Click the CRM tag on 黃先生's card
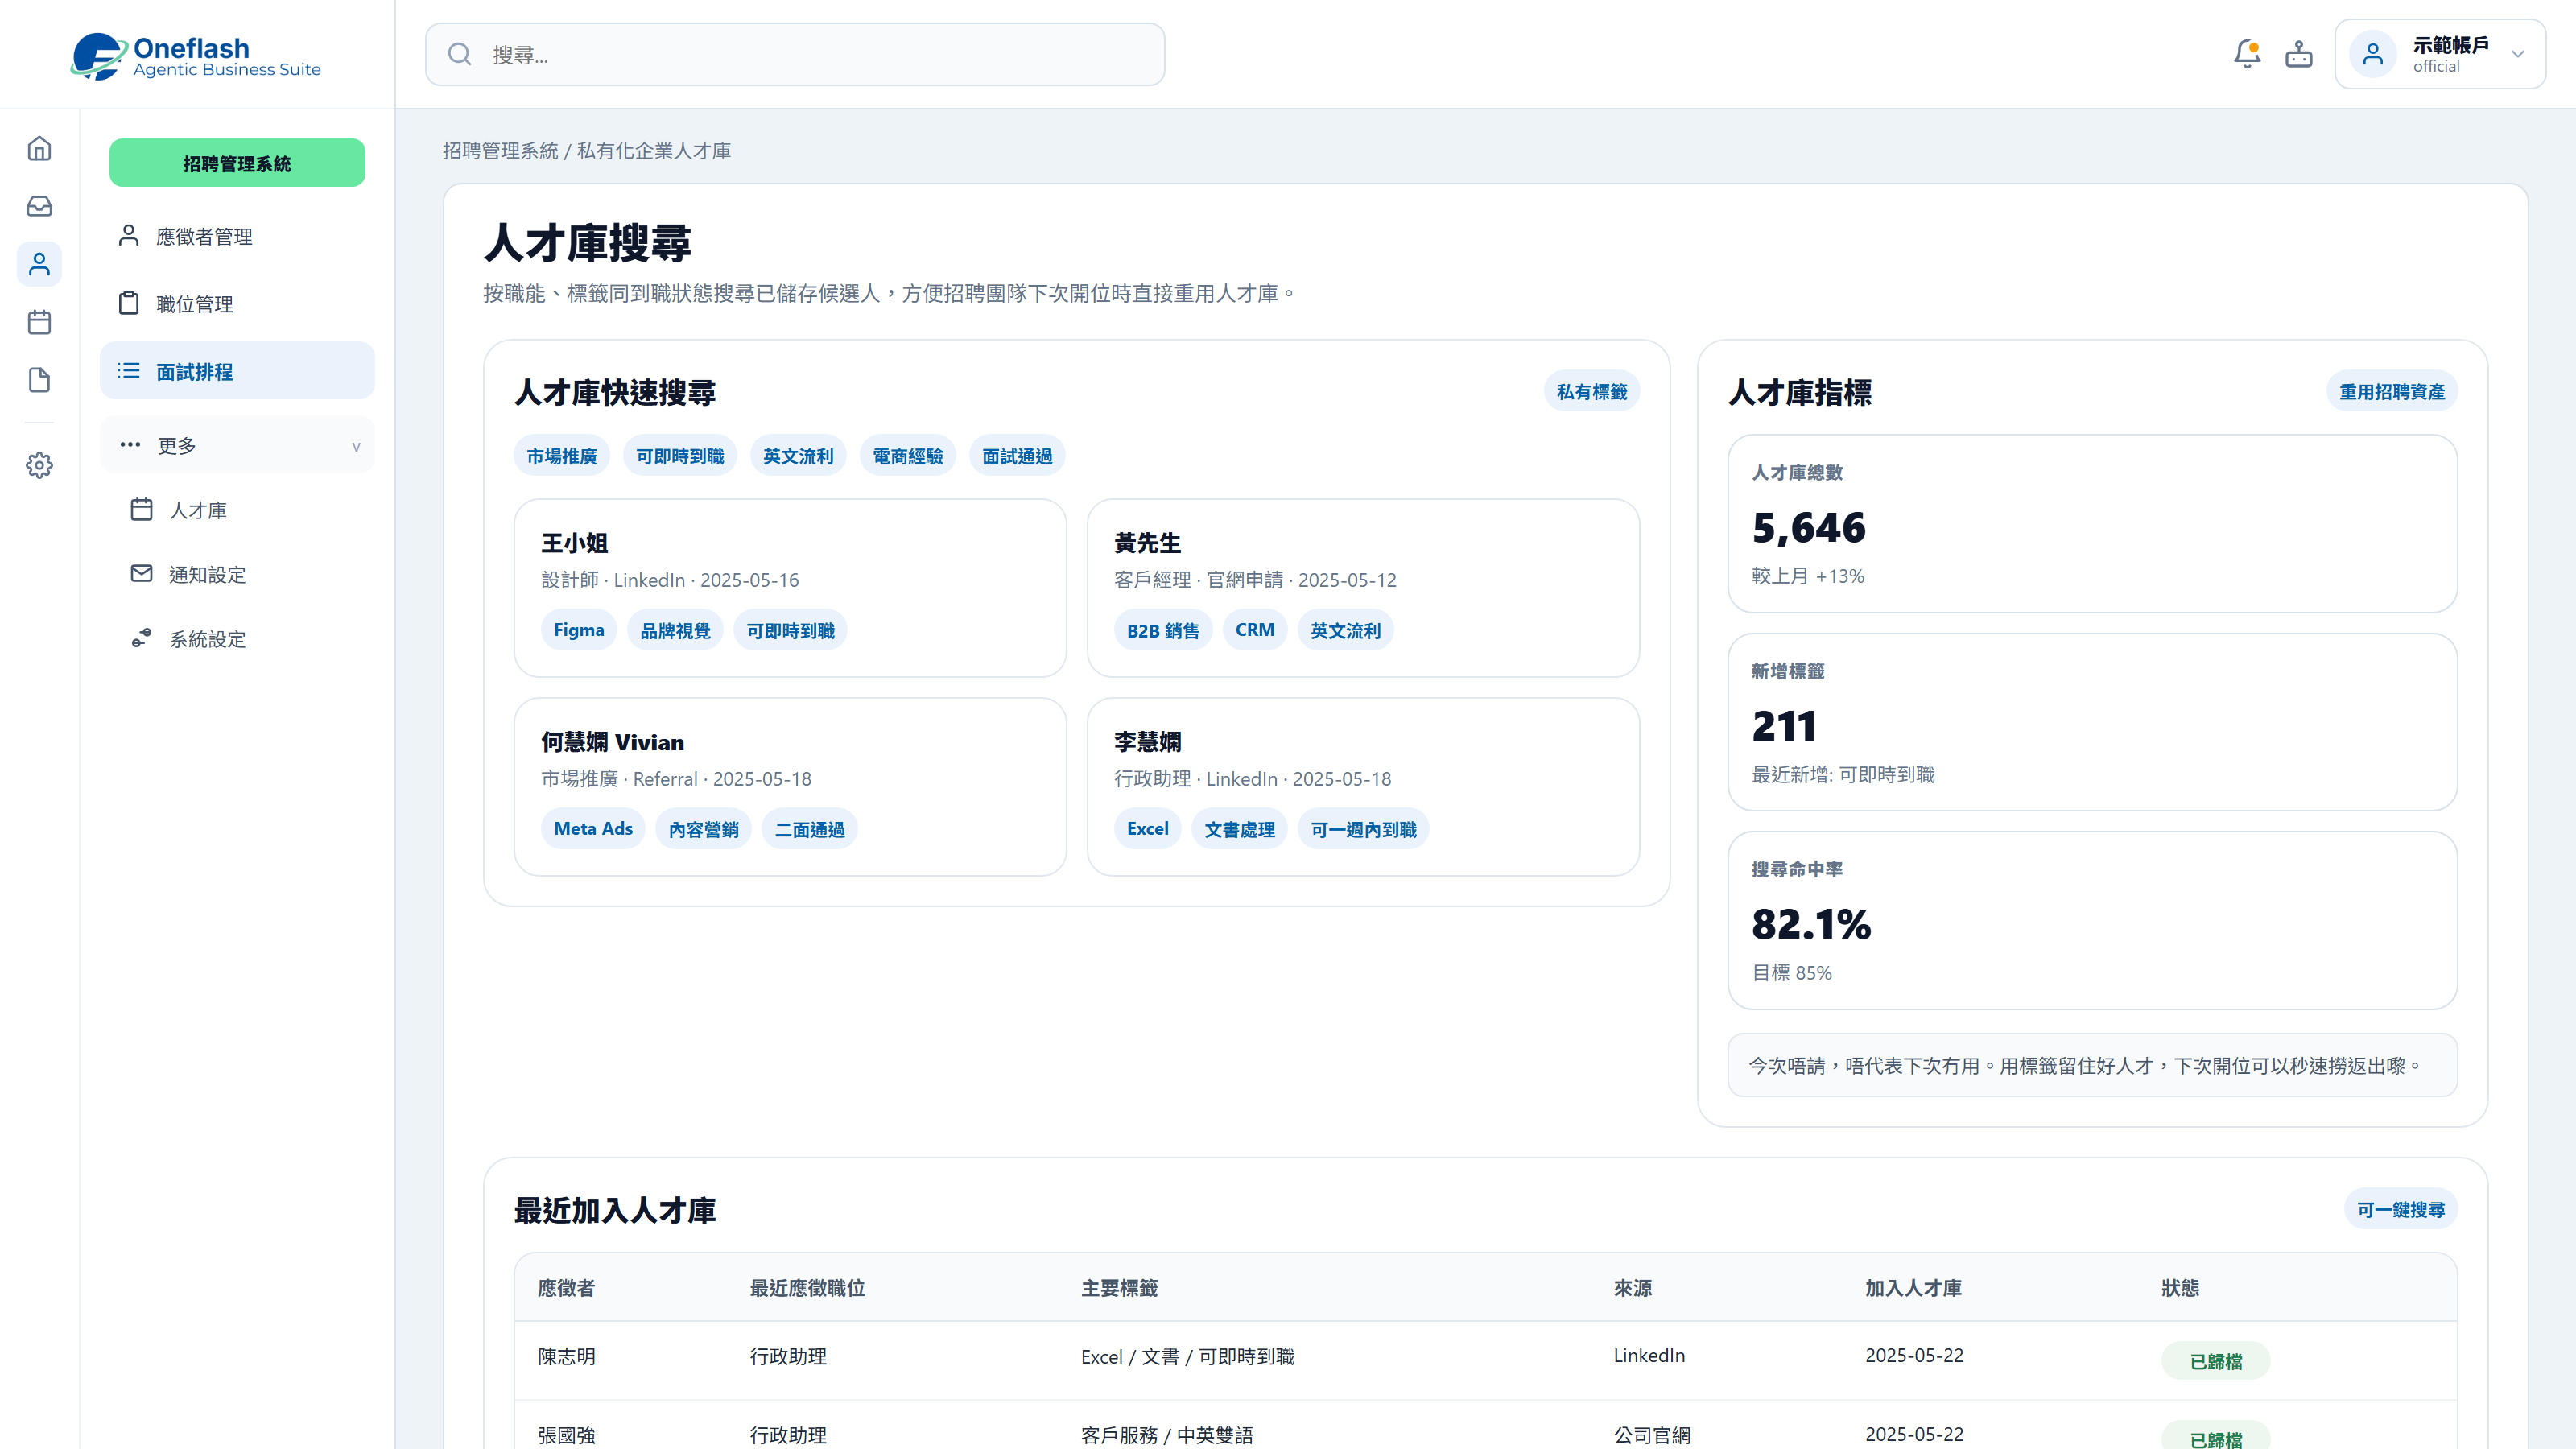Viewport: 2576px width, 1449px height. tap(1255, 630)
